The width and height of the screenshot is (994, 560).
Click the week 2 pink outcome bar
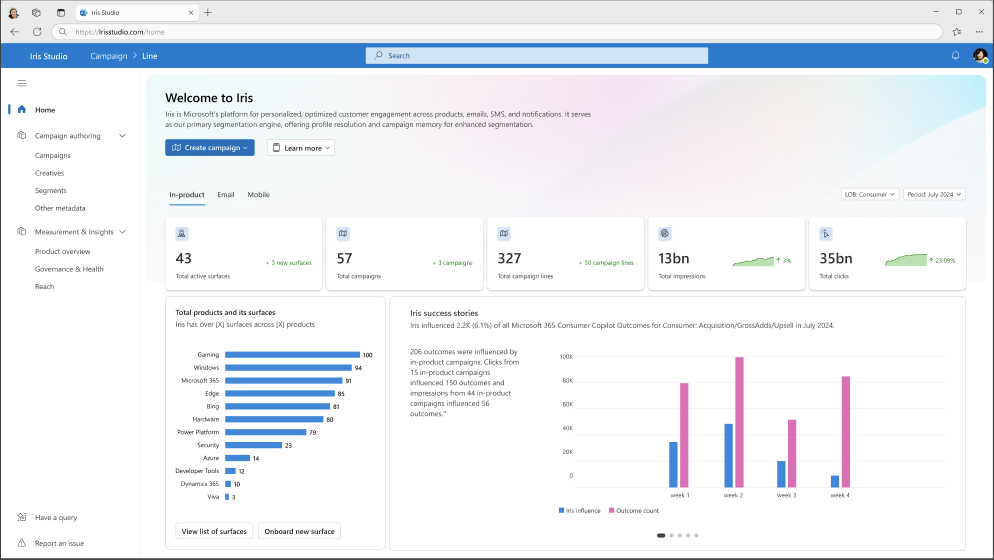click(739, 422)
